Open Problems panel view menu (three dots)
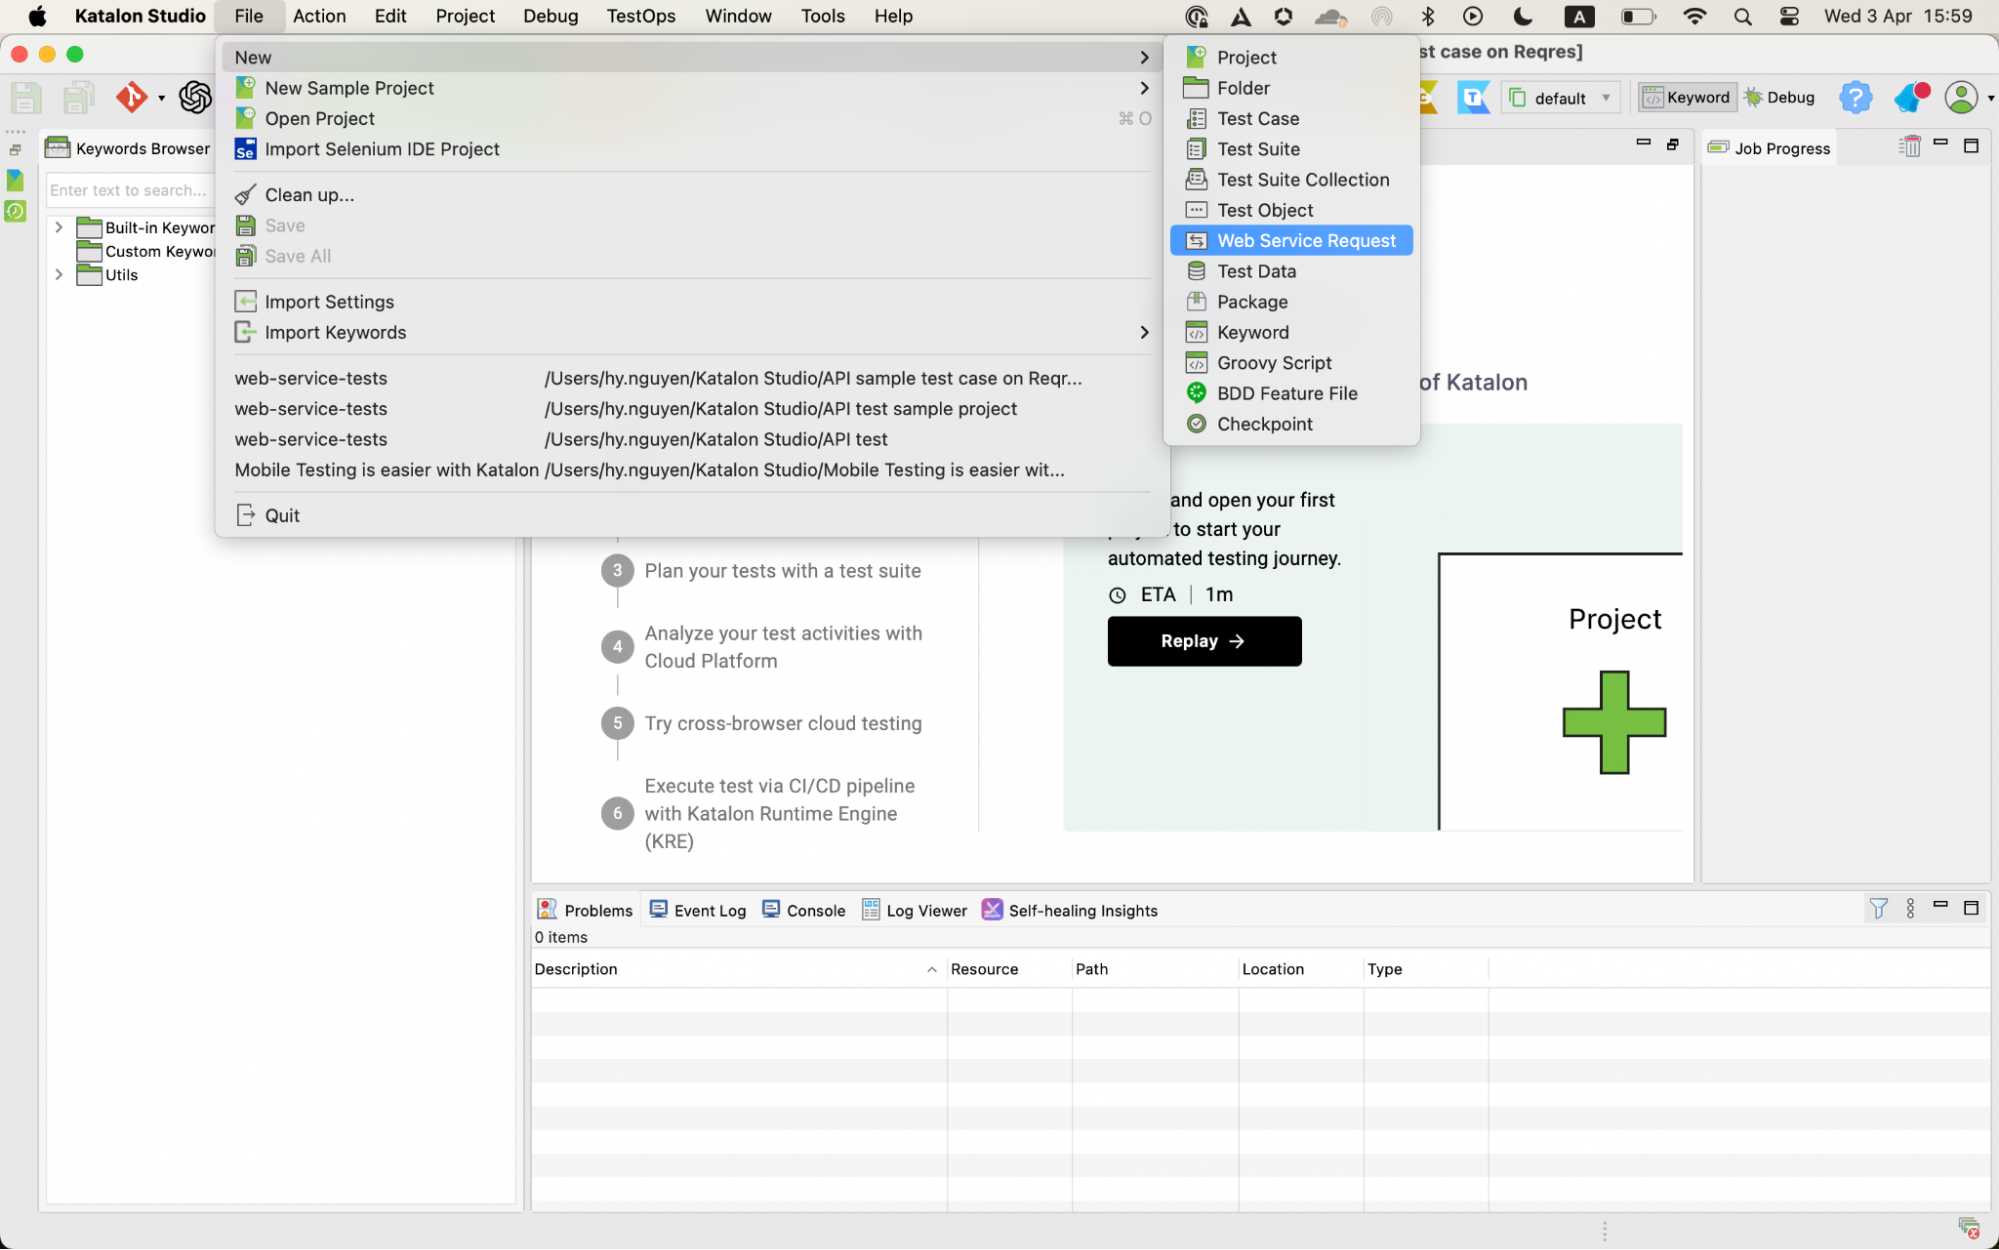 click(x=1910, y=908)
